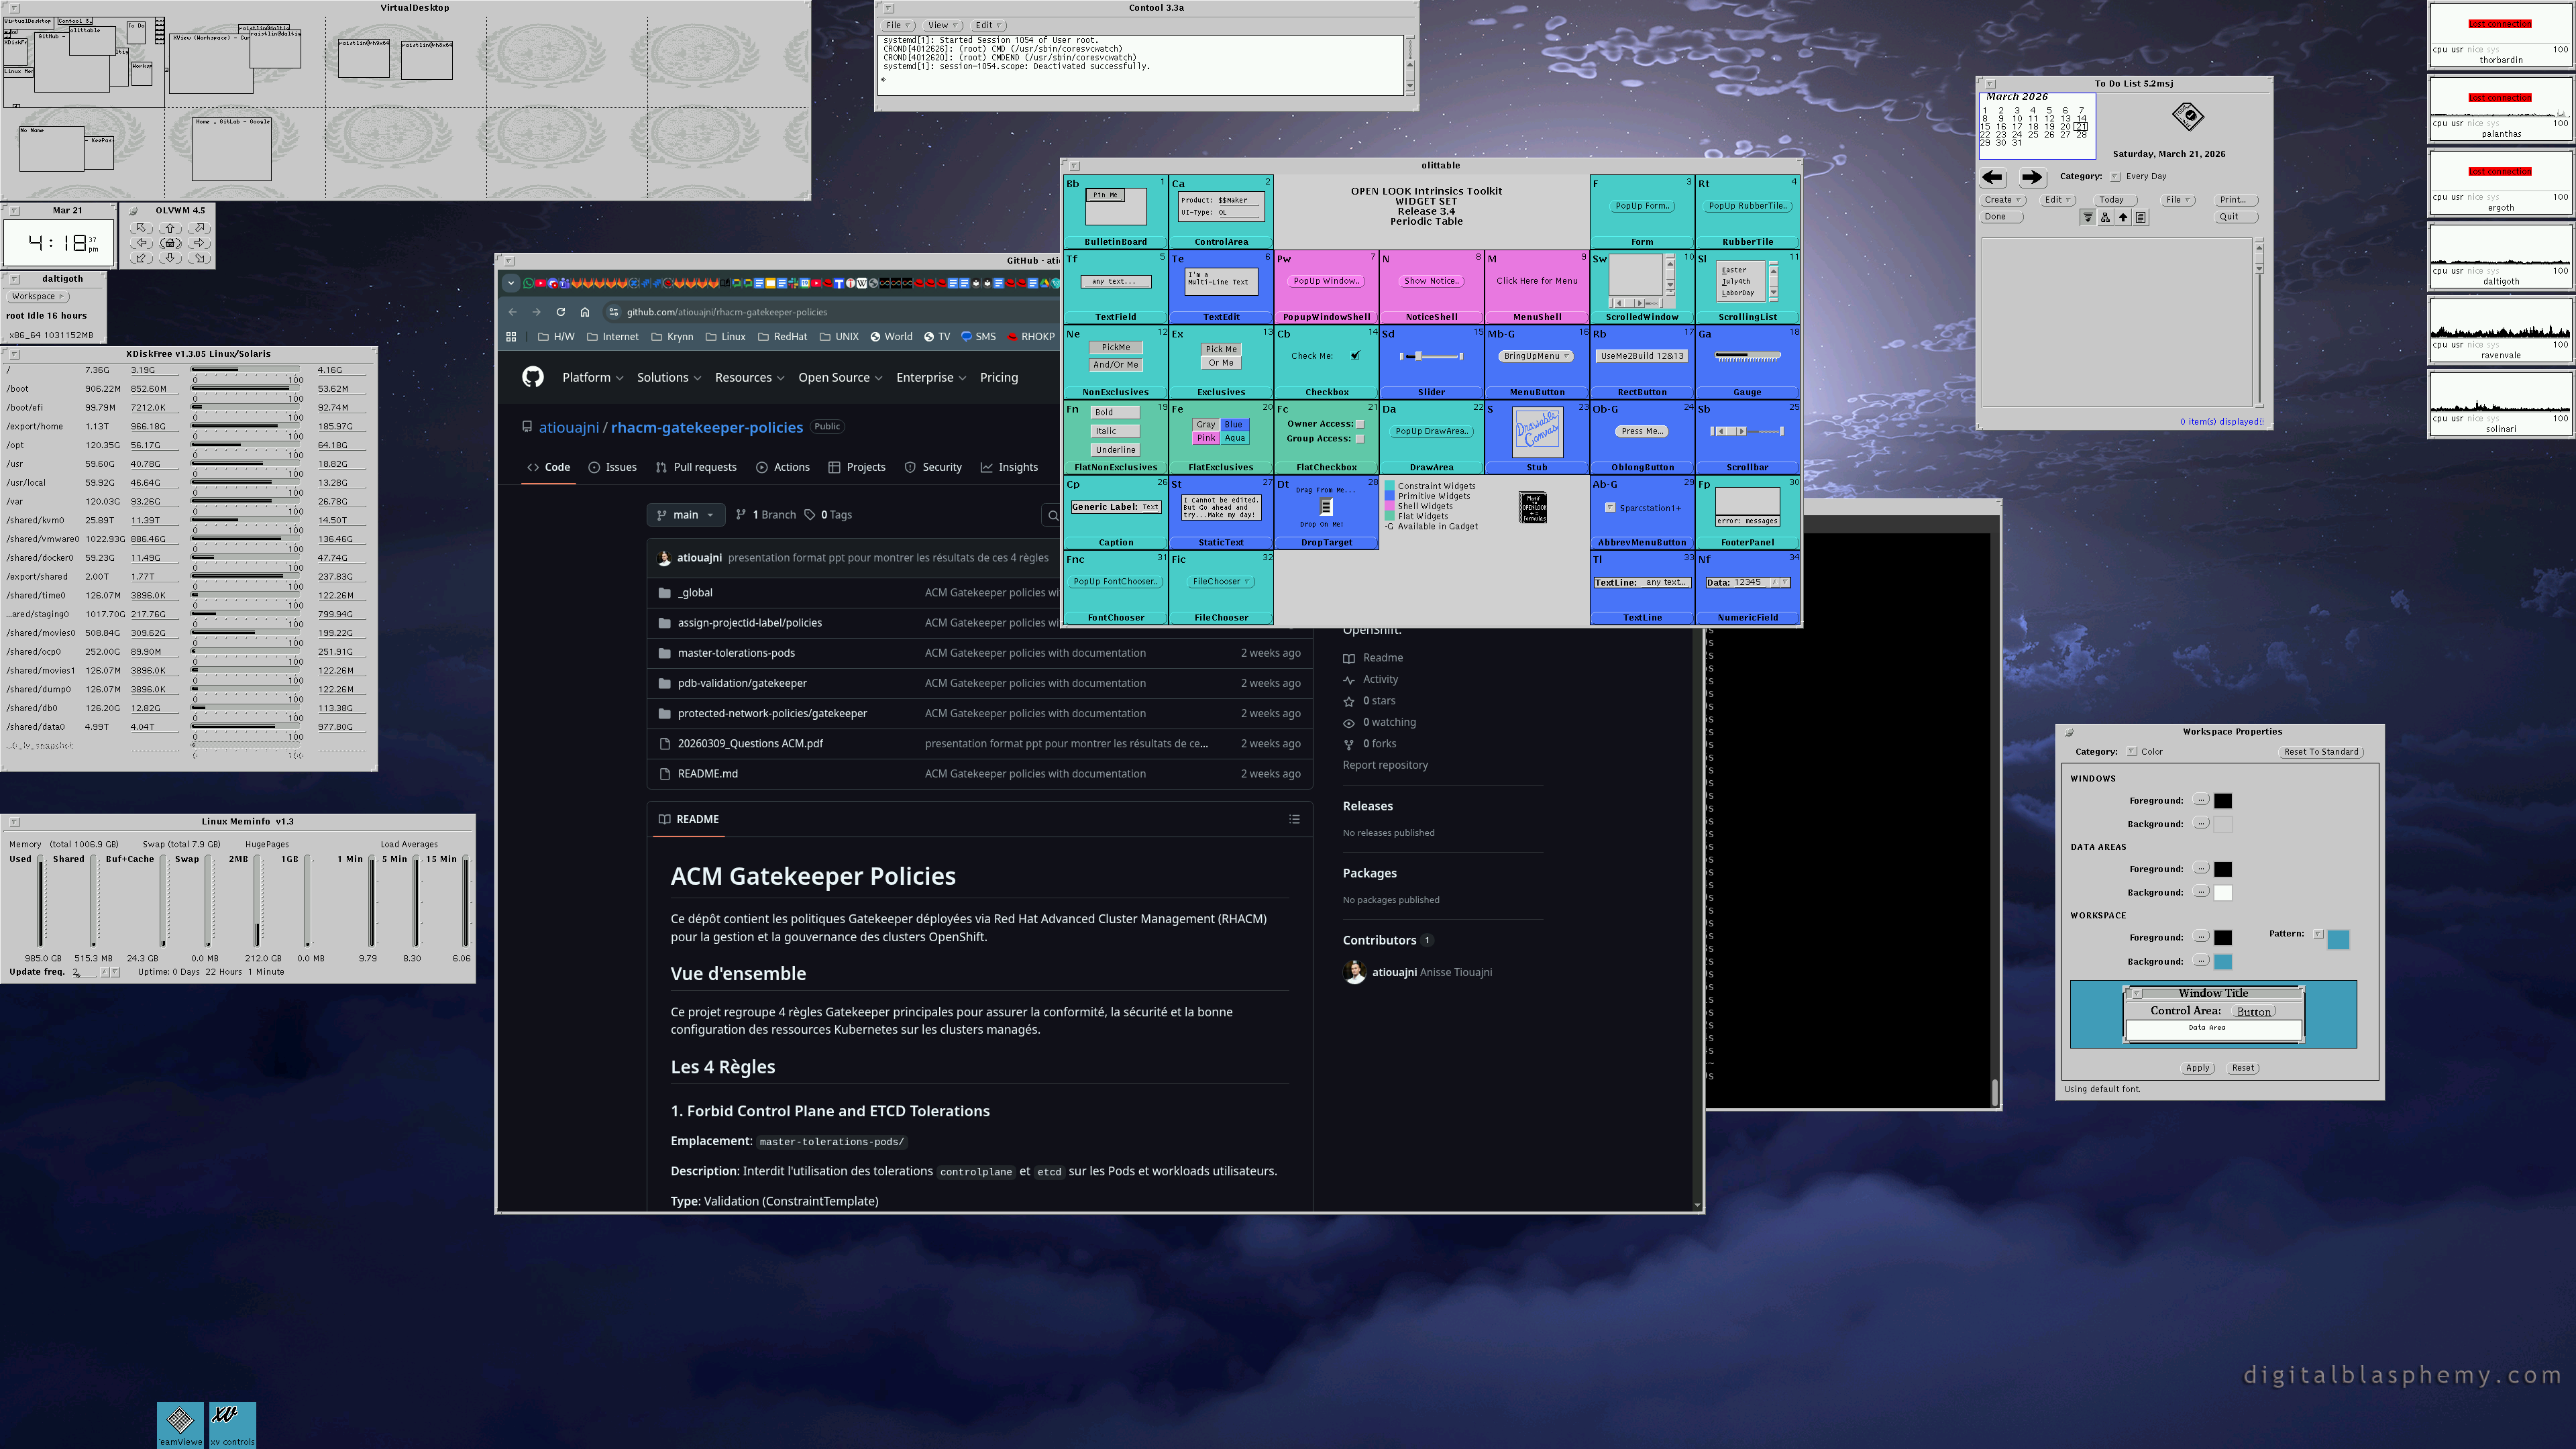Enable Owner Access in the FlatCheckbox cell

(x=1361, y=423)
